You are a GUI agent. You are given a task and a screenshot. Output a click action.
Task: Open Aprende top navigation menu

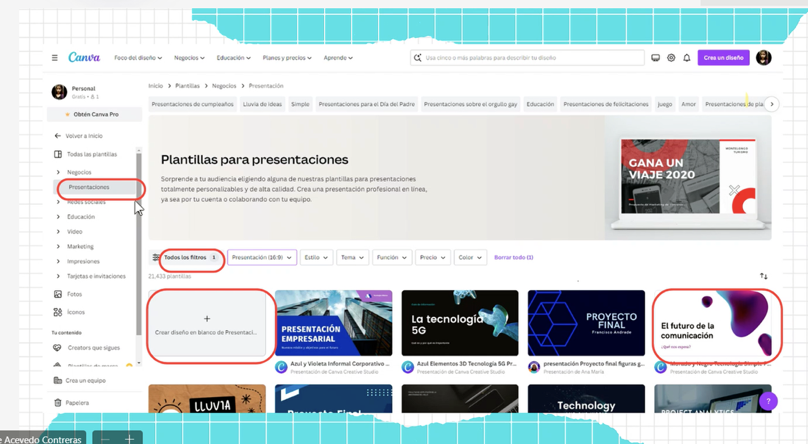338,58
